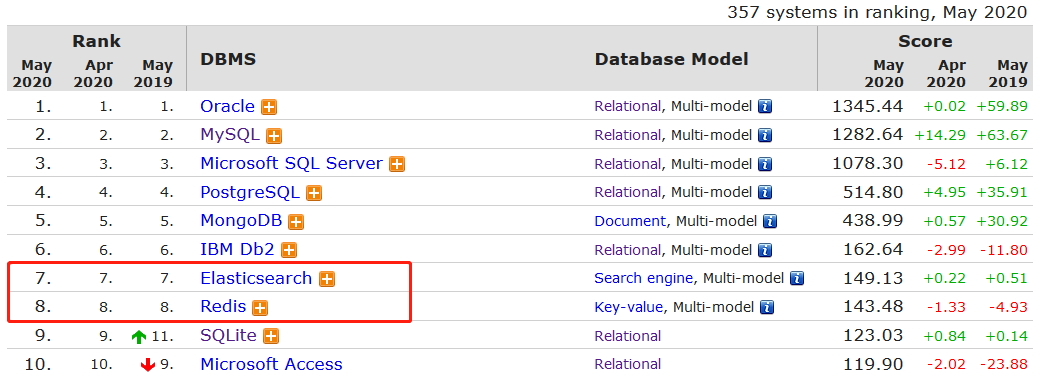Click +59.89 yearly change for Oracle
Screen dimensions: 1041x379
click(1002, 107)
